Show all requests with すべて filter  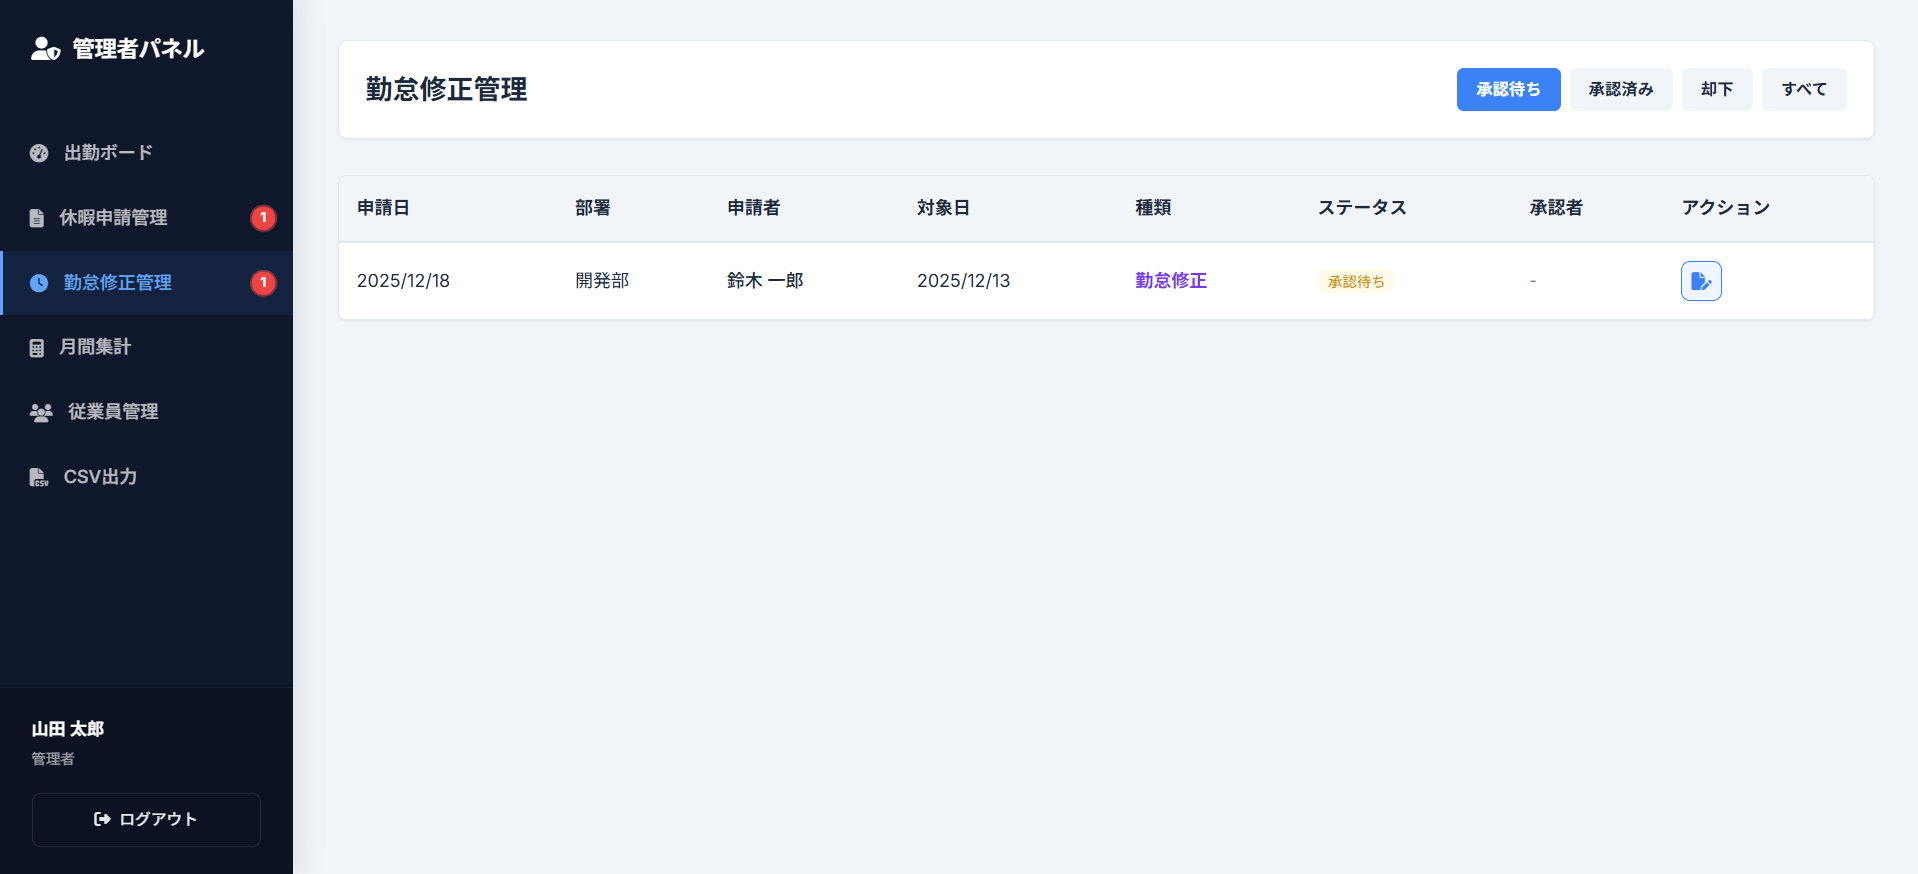pyautogui.click(x=1803, y=89)
